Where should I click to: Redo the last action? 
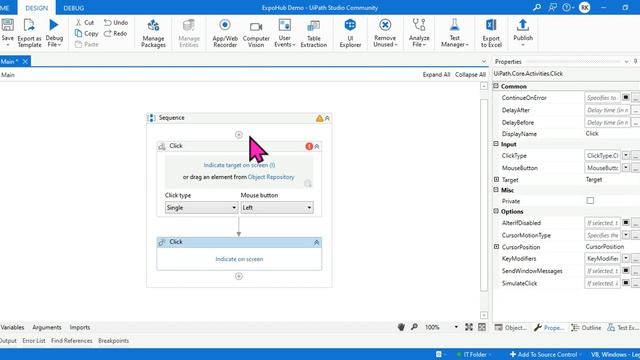click(116, 33)
